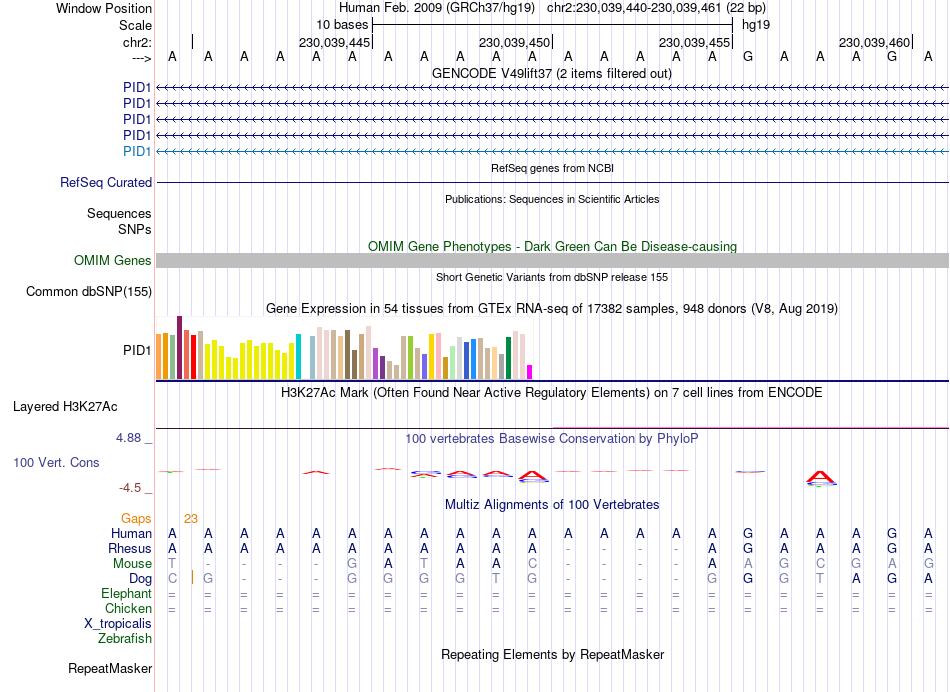Click 'RefSeq genes from NCBI' title
The image size is (950, 692).
click(552, 168)
